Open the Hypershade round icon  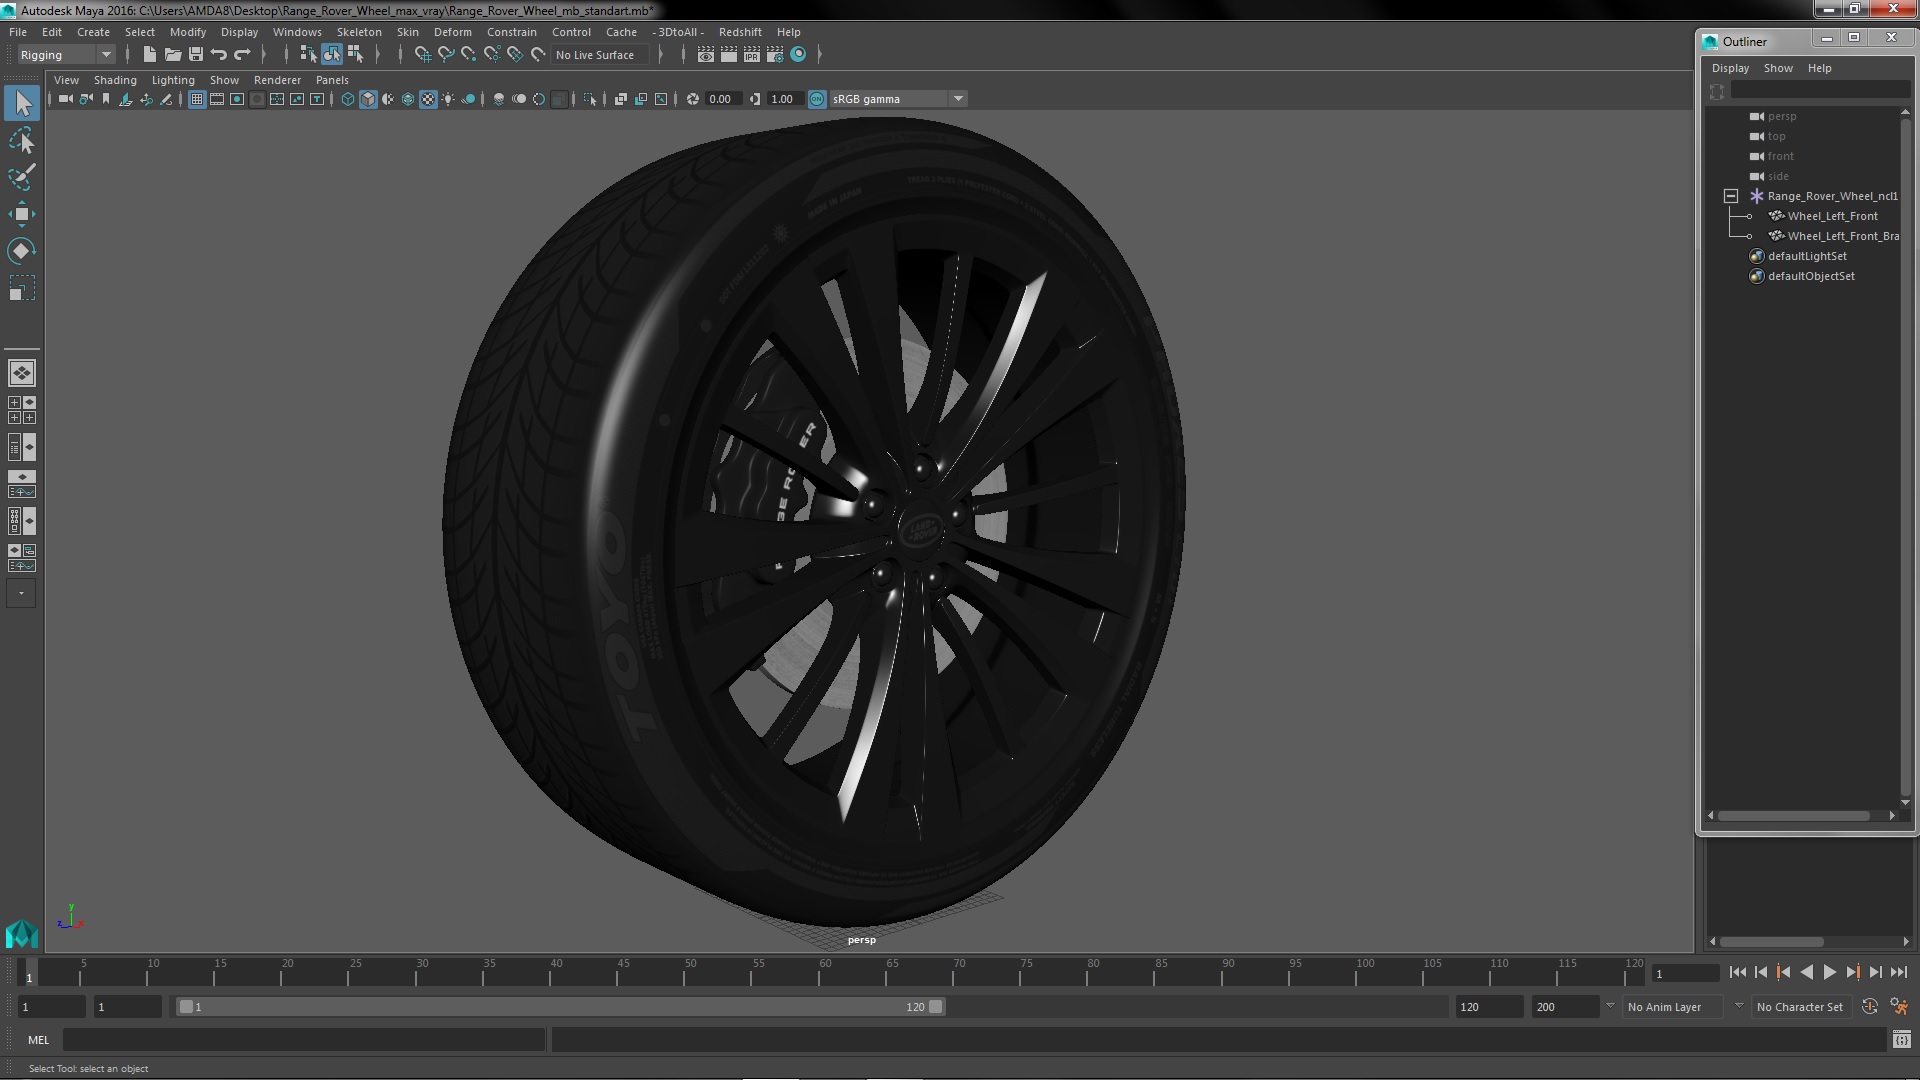coord(798,55)
